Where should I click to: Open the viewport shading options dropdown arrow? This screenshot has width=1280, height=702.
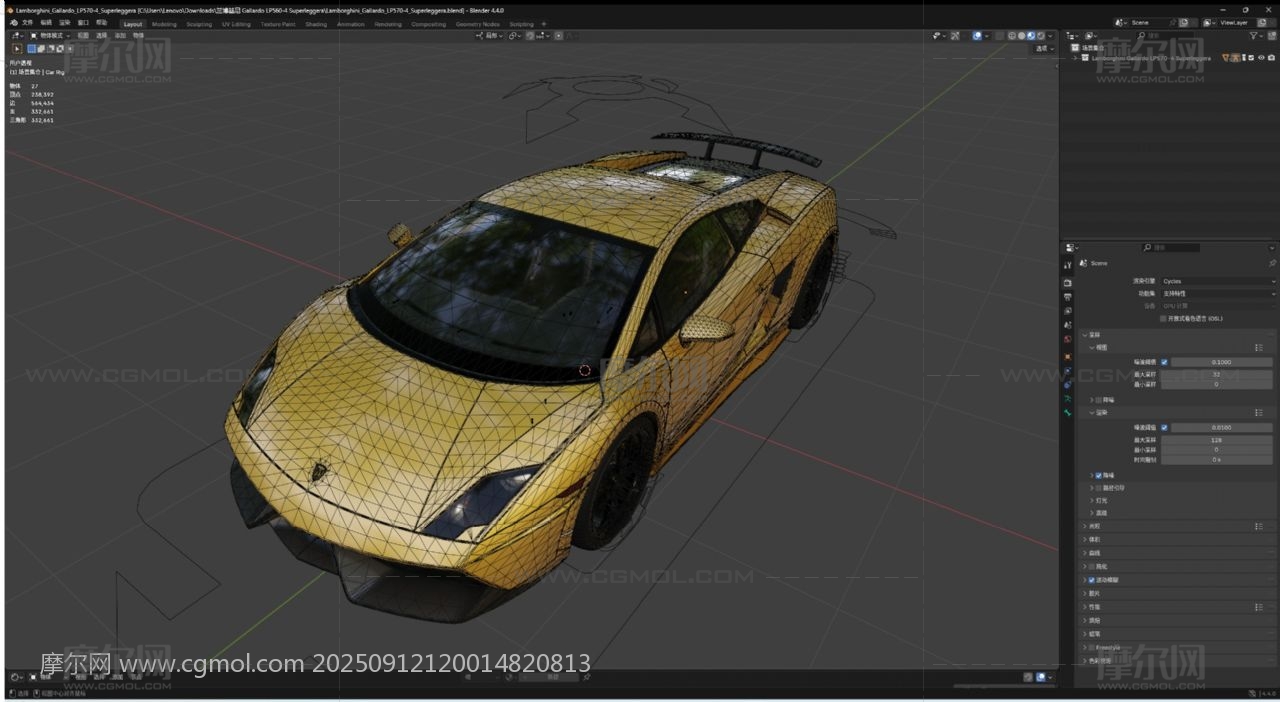tap(1050, 36)
